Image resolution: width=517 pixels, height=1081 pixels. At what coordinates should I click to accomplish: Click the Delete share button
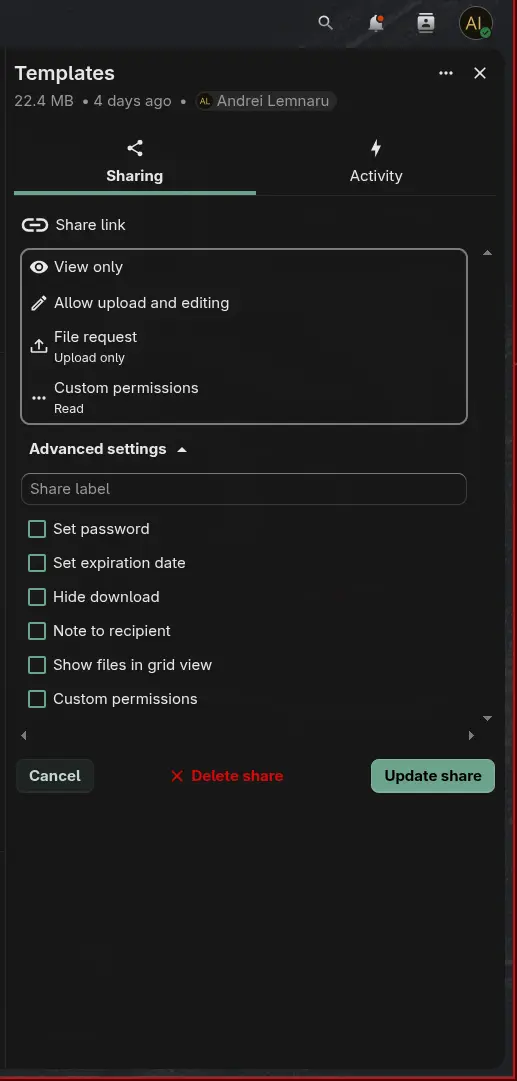(x=227, y=776)
